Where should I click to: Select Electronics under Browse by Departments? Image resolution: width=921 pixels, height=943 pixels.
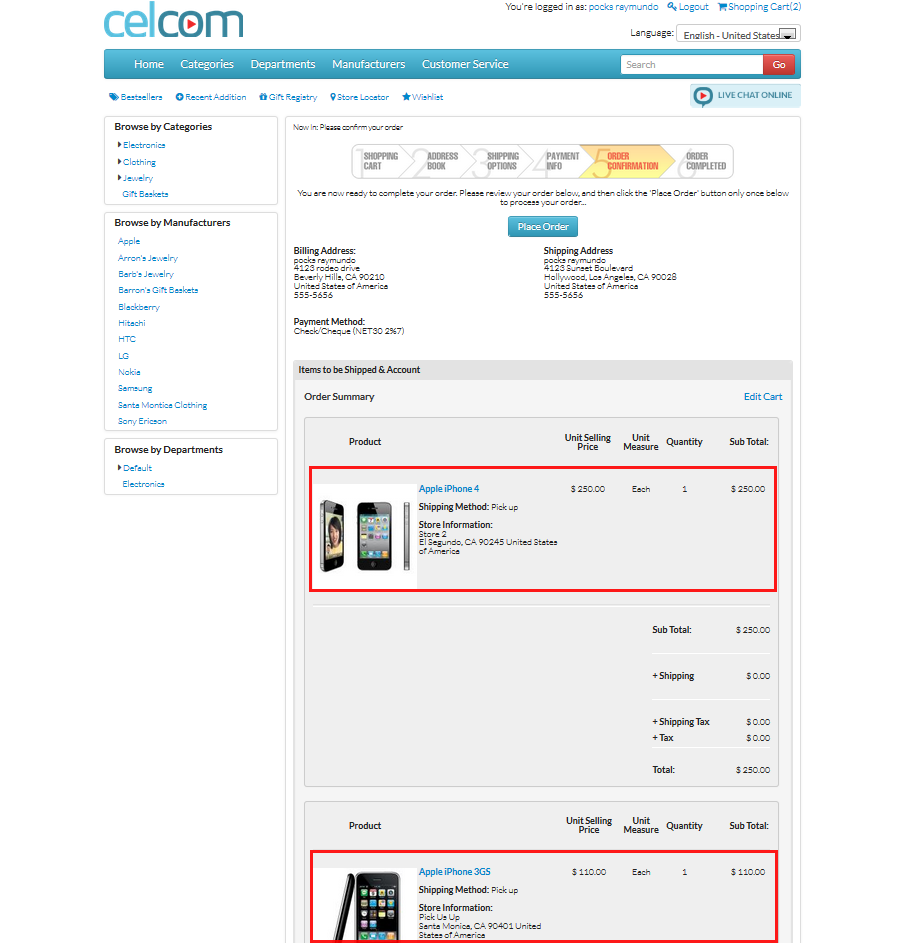click(x=143, y=484)
